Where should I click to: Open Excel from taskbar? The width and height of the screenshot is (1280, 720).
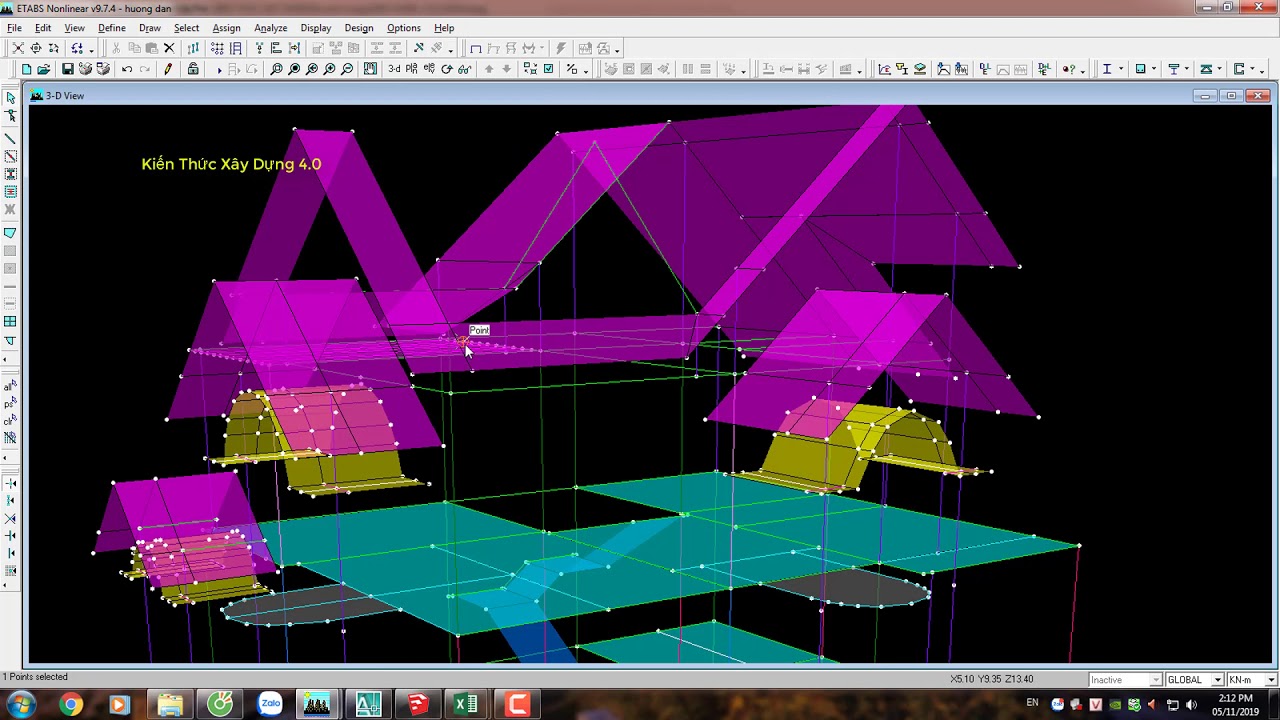coord(466,704)
